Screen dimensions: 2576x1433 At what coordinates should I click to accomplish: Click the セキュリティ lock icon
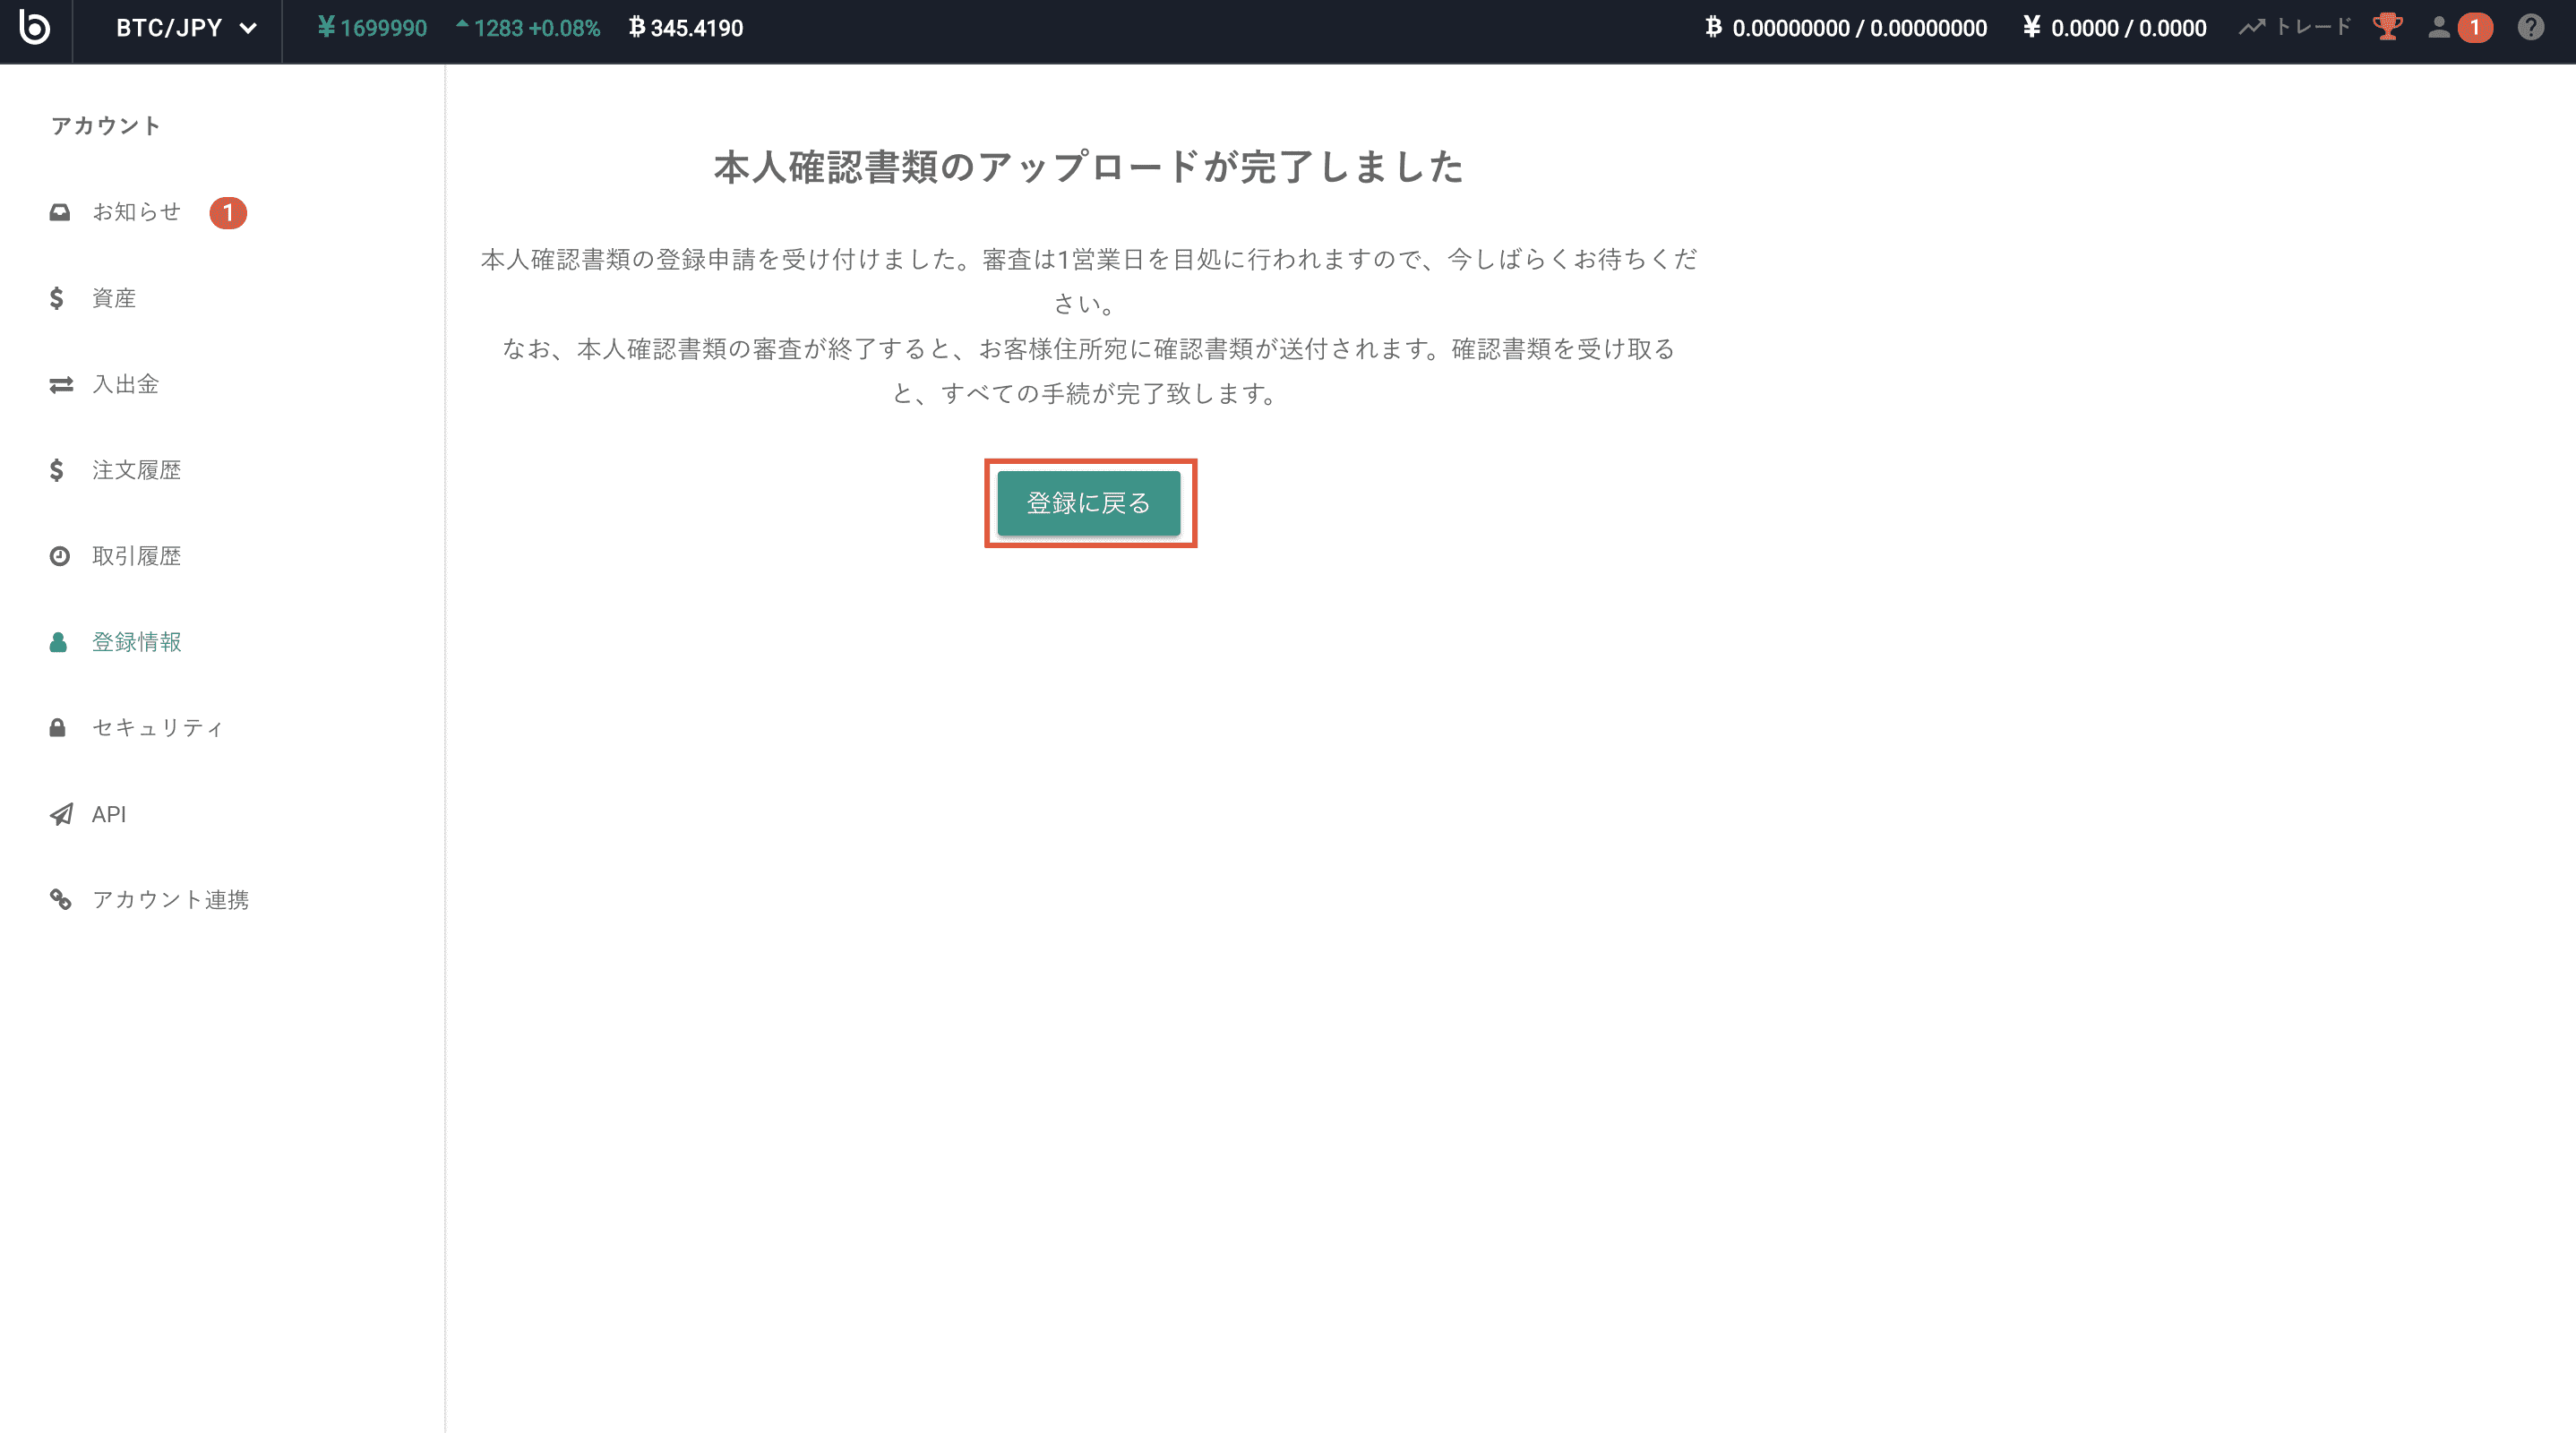click(58, 728)
